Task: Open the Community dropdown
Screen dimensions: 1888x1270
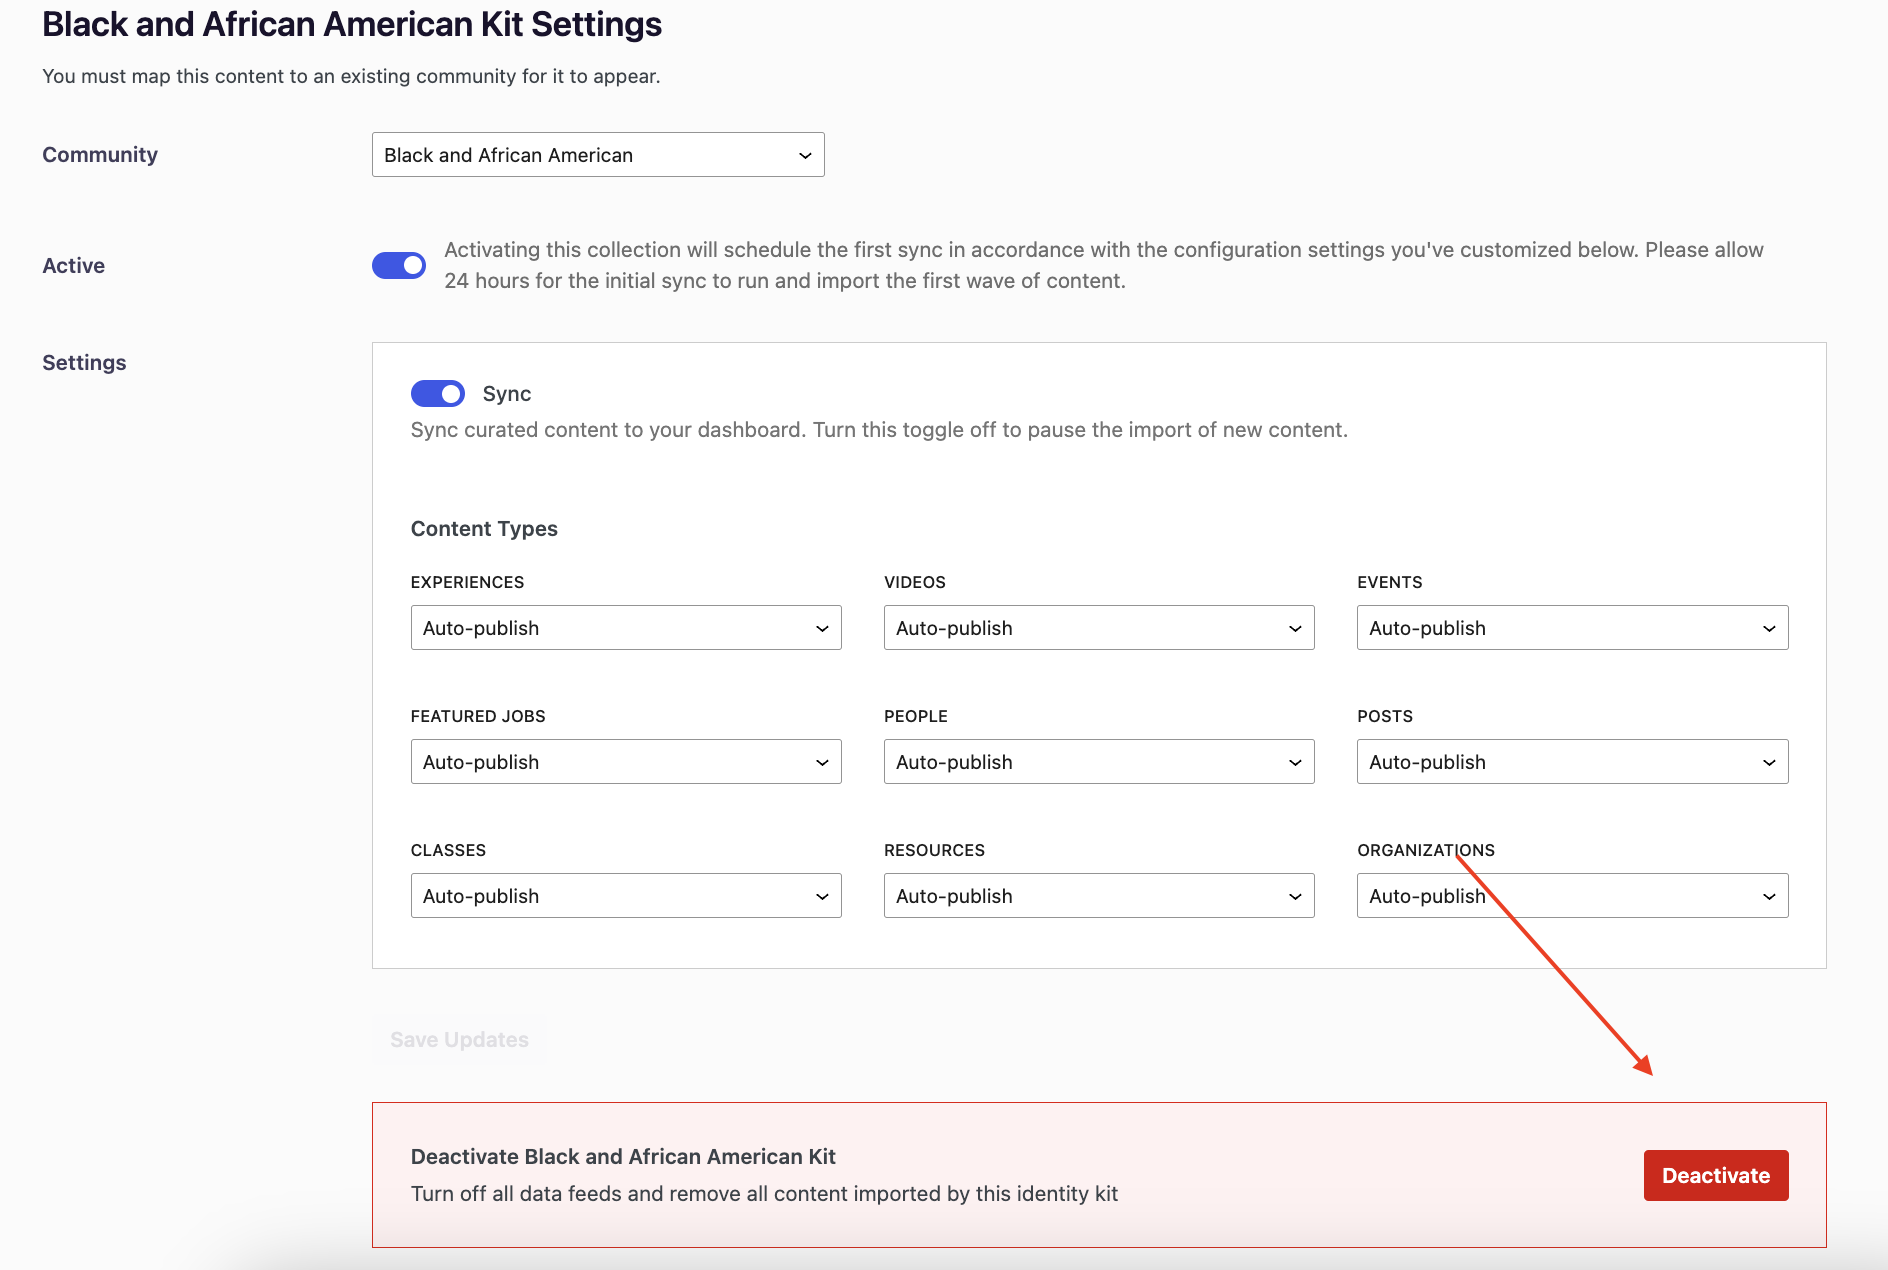Action: [597, 154]
